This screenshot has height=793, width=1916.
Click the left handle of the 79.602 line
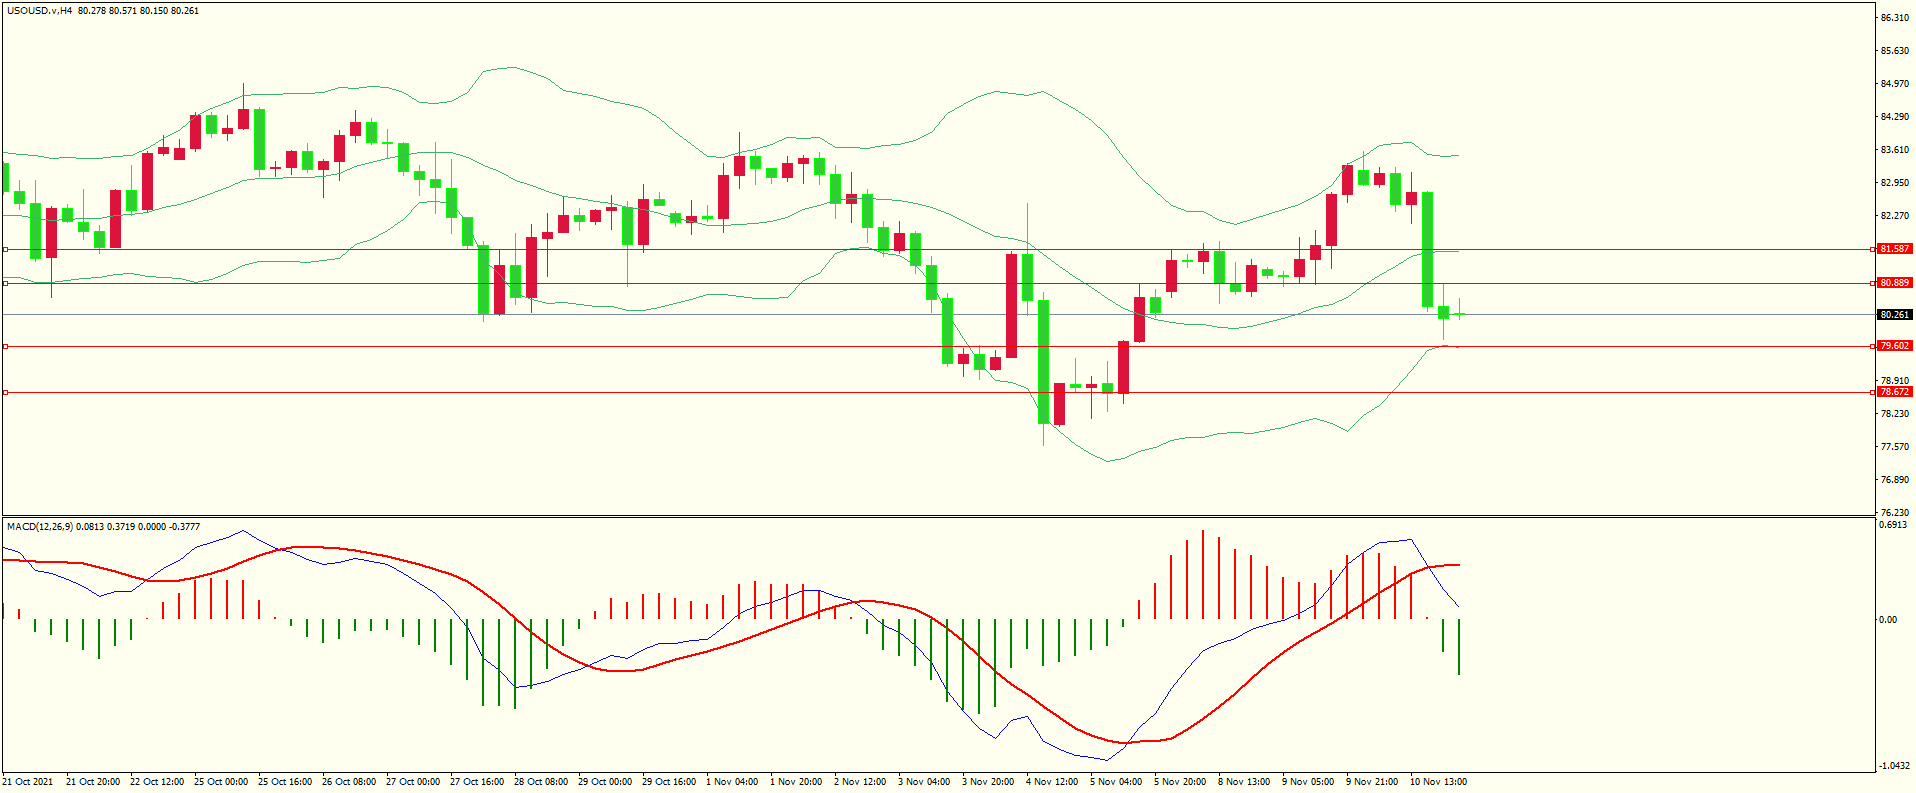[x=5, y=346]
